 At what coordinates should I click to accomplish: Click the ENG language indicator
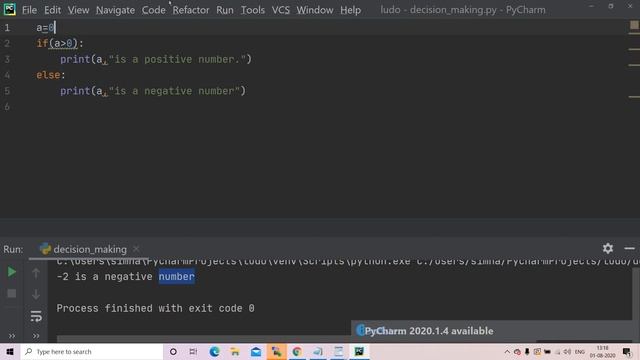580,352
